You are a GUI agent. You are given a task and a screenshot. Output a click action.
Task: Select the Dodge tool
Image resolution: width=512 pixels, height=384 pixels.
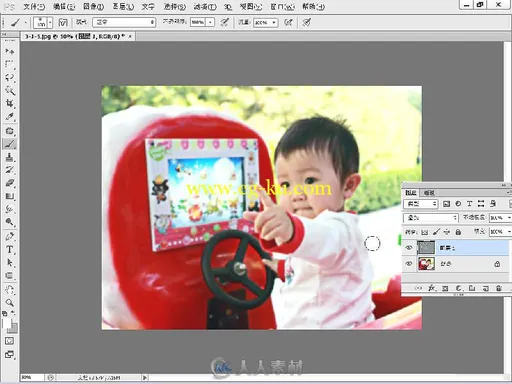tap(9, 222)
